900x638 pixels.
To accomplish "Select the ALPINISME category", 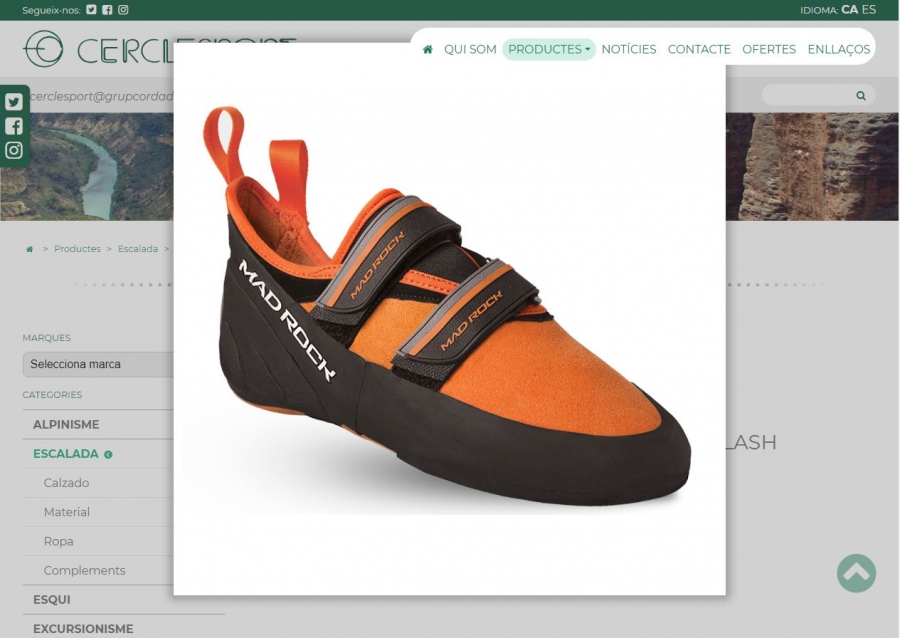I will pyautogui.click(x=66, y=425).
